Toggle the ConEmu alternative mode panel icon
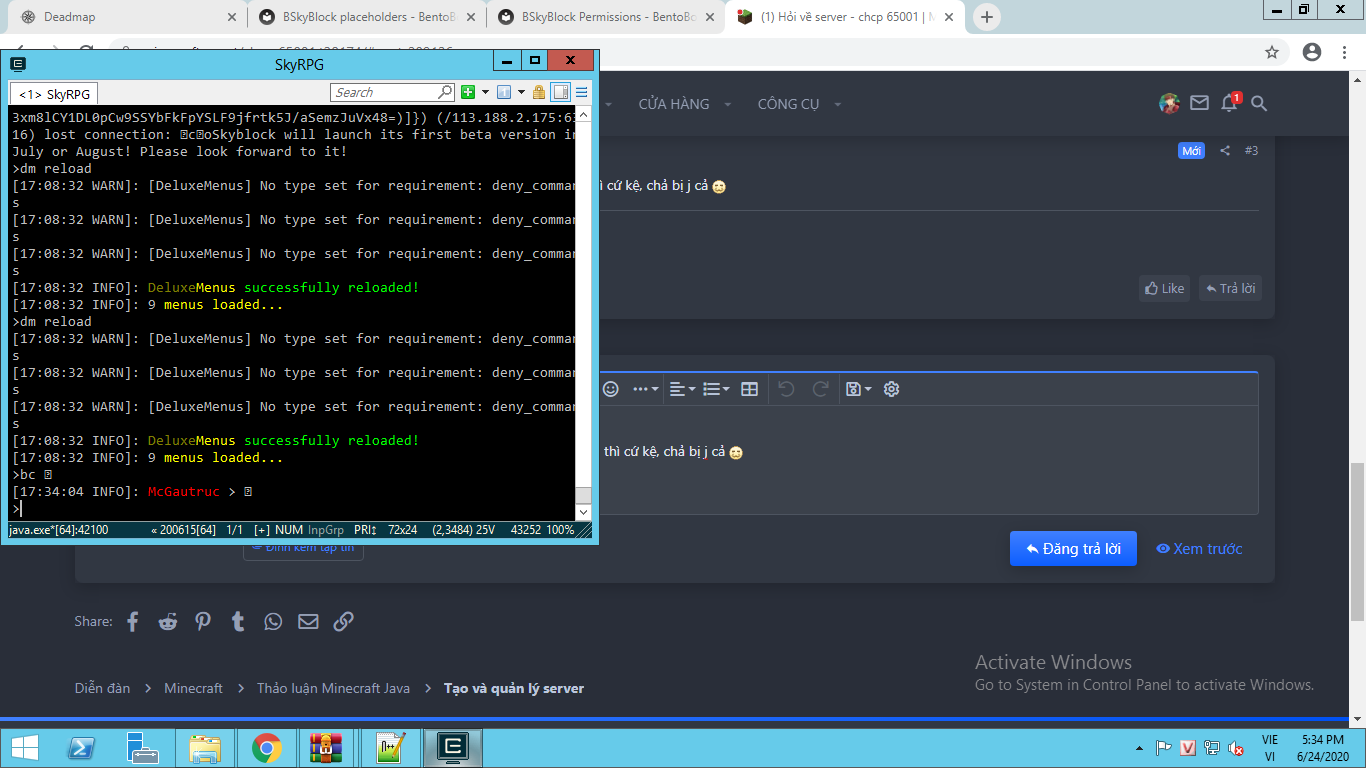 click(560, 92)
